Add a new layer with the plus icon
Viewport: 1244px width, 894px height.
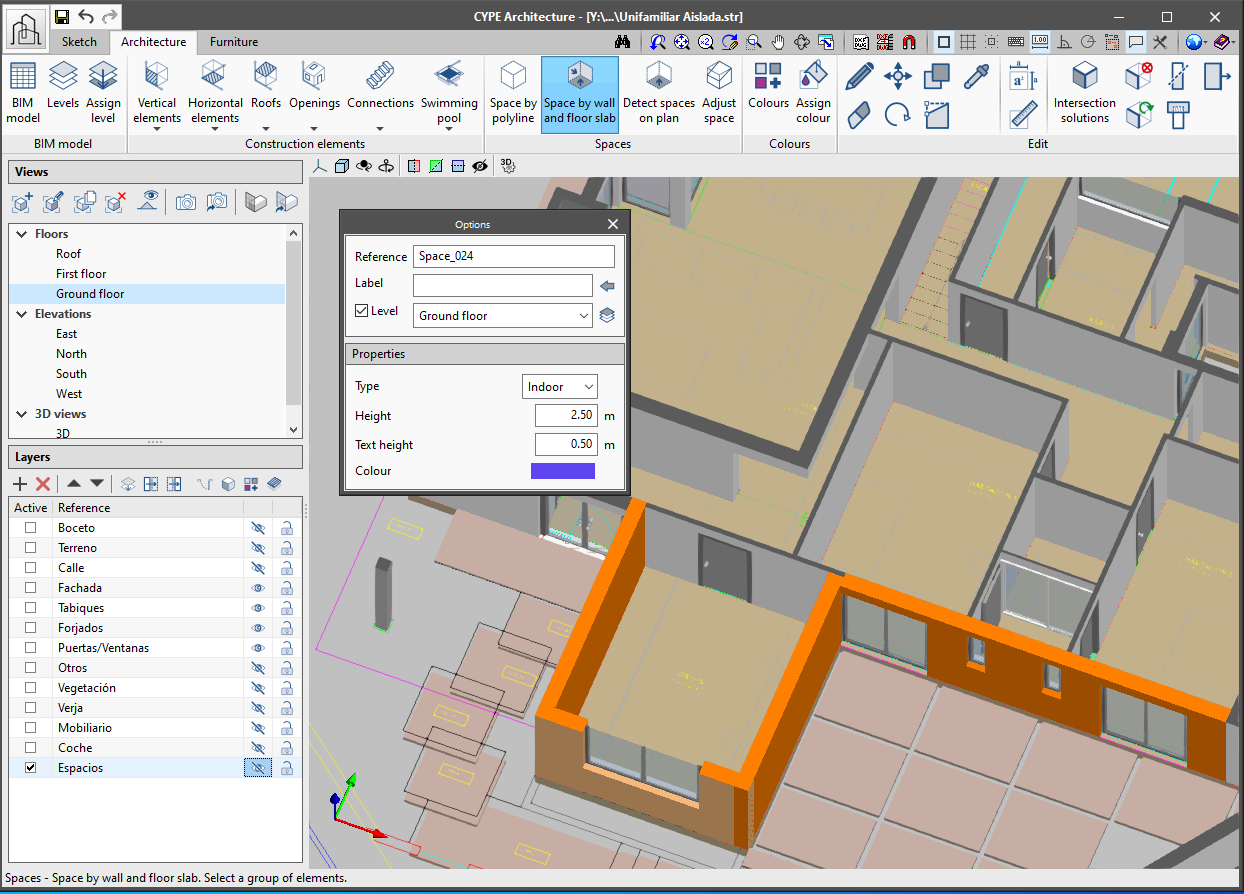coord(19,484)
